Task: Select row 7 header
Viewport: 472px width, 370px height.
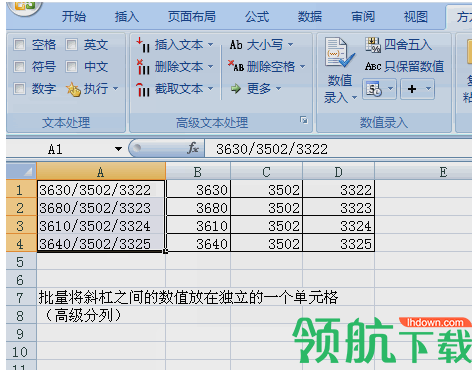Action: pos(21,298)
